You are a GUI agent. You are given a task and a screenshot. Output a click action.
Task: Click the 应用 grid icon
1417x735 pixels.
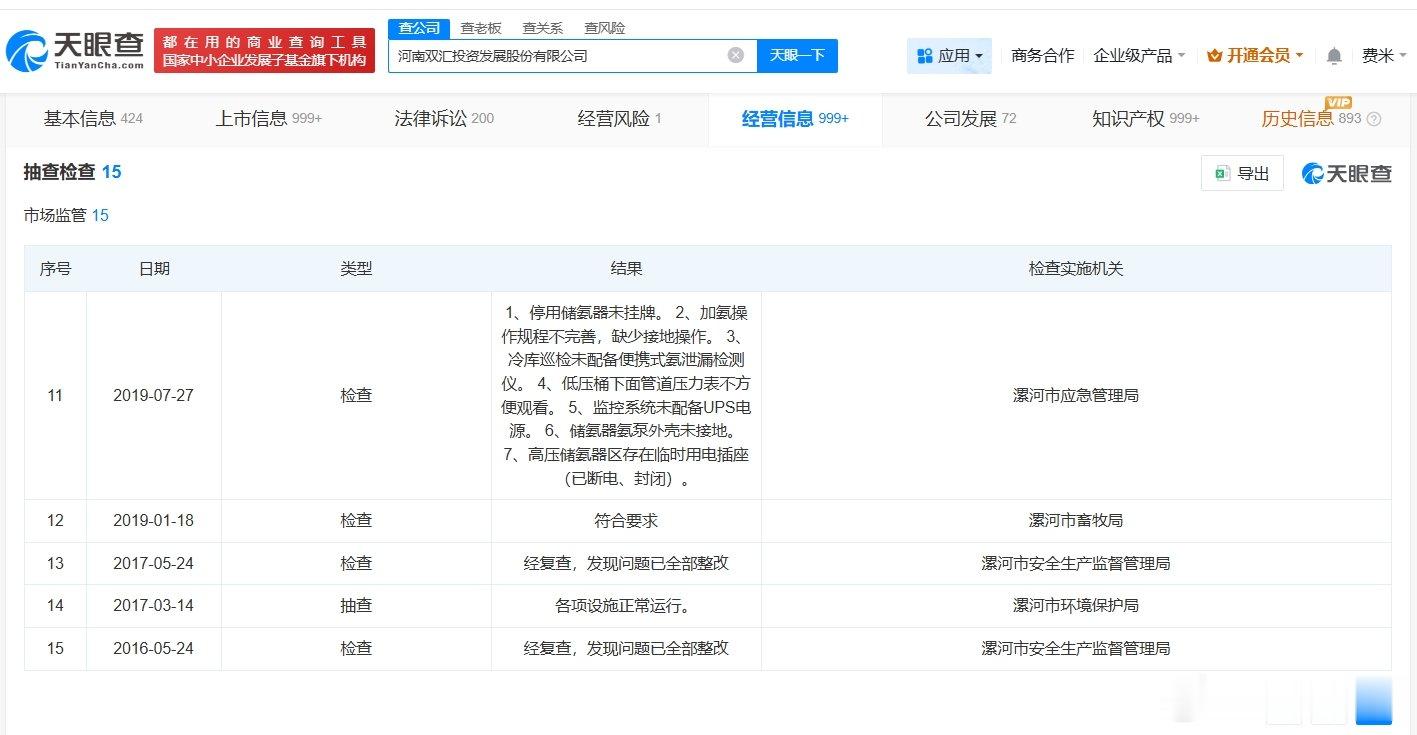925,56
